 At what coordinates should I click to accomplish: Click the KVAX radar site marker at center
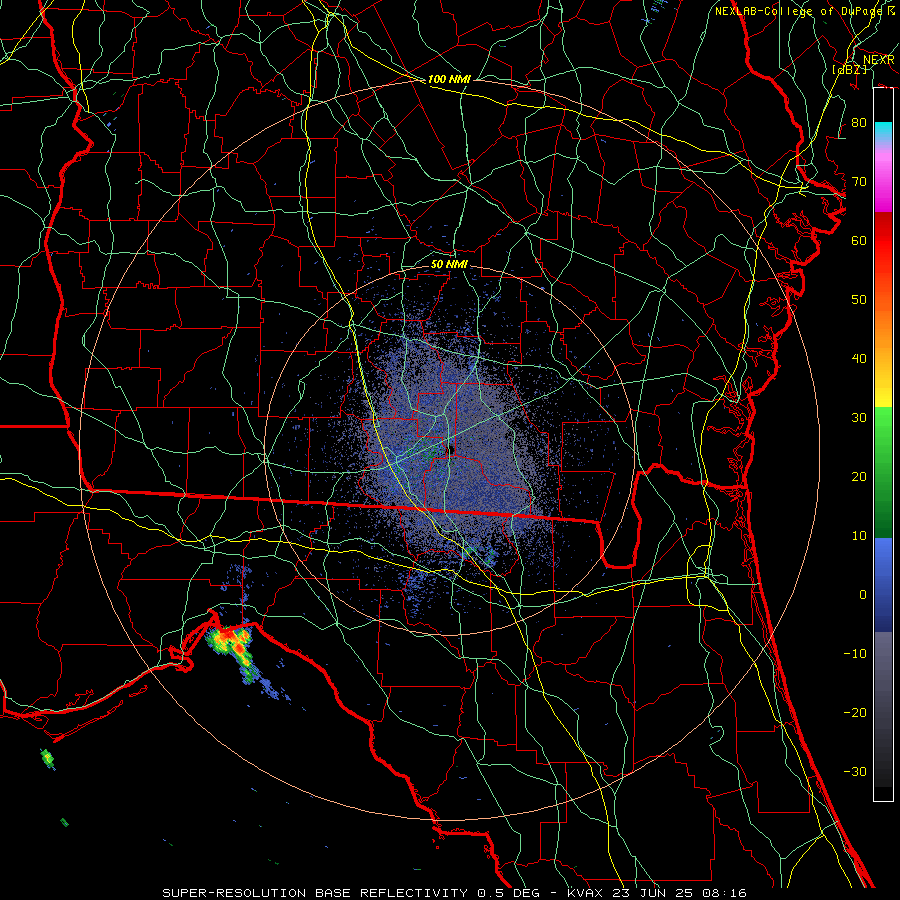pyautogui.click(x=451, y=450)
